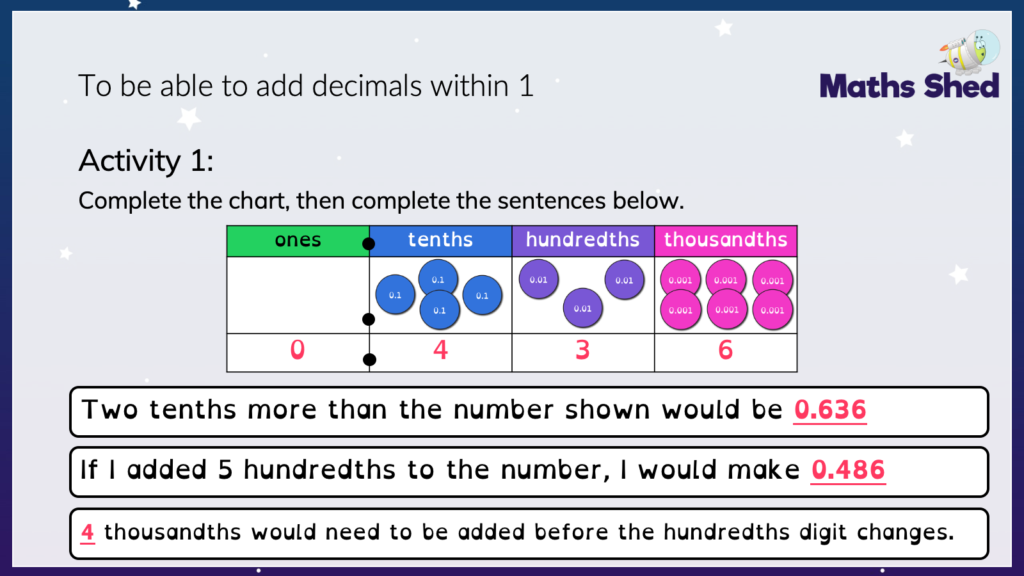Image resolution: width=1024 pixels, height=576 pixels.
Task: Click the bottom-right pink 0.001 counter
Action: coord(773,310)
